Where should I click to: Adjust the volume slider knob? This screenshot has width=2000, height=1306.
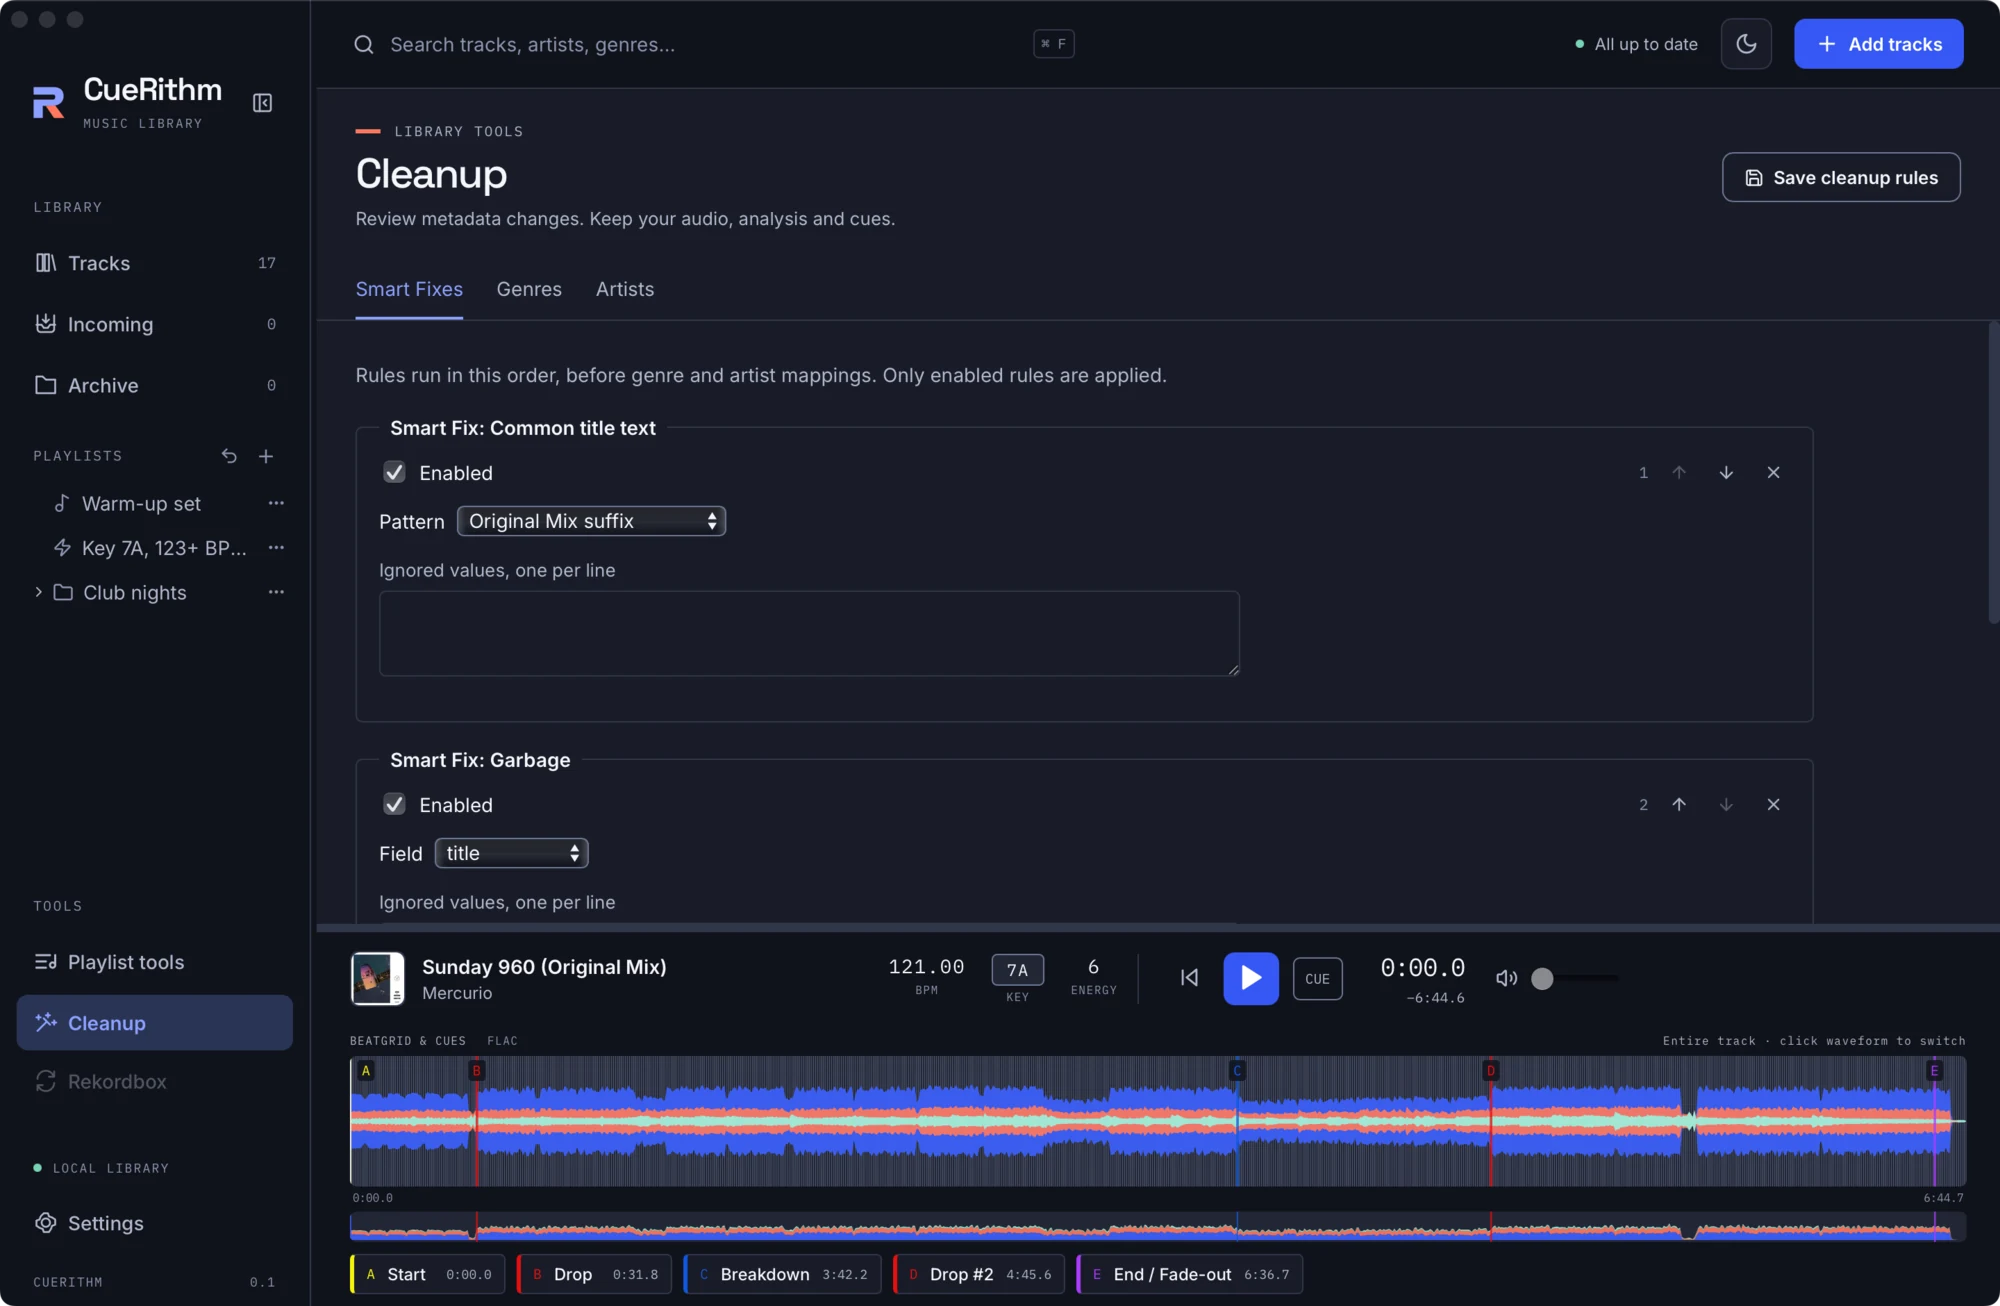click(x=1542, y=978)
